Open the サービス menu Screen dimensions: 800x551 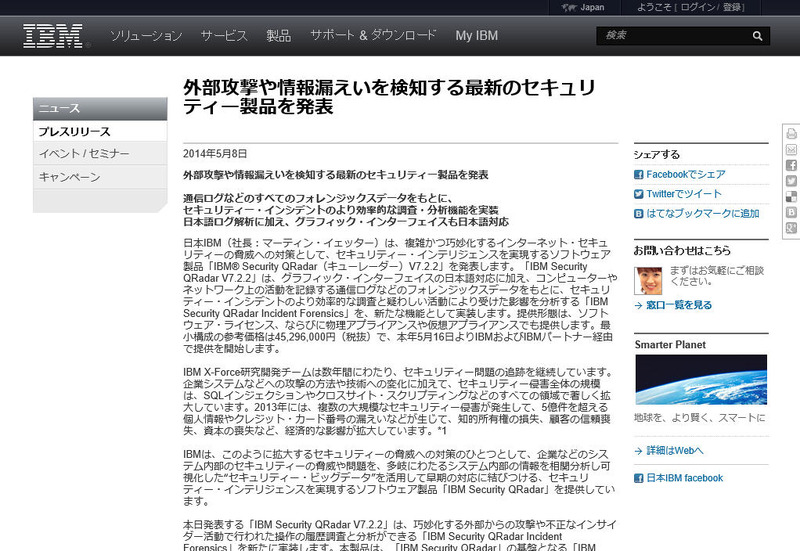(223, 36)
